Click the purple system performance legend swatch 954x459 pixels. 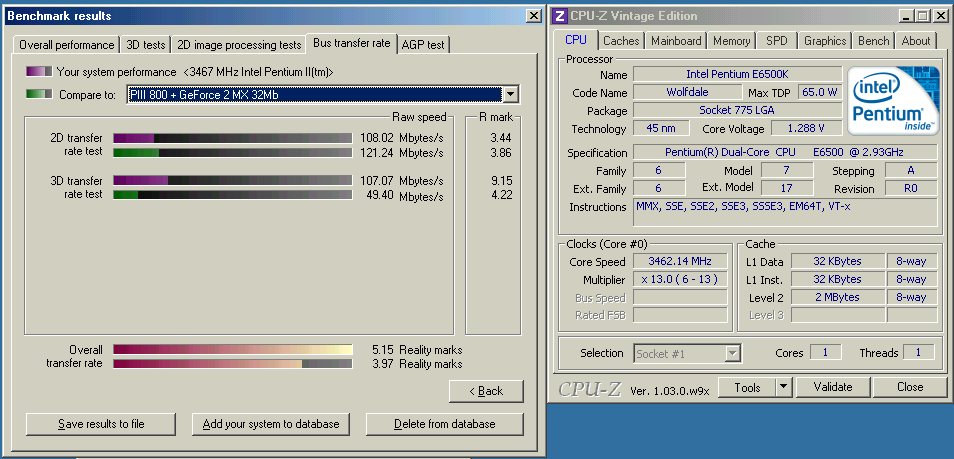click(x=39, y=72)
